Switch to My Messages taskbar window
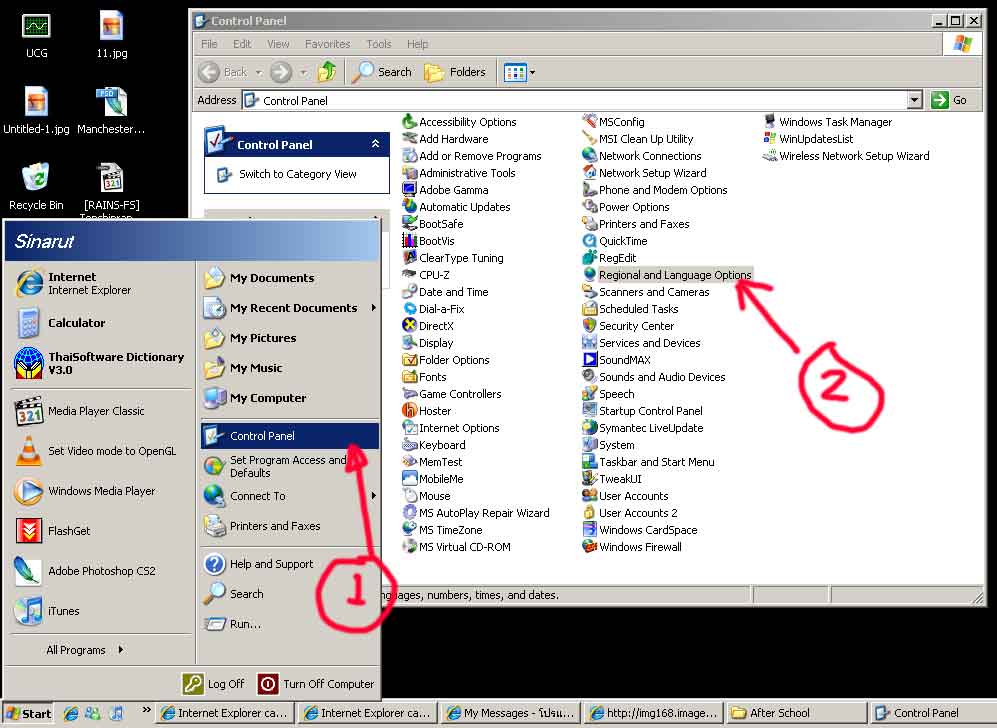 (511, 713)
